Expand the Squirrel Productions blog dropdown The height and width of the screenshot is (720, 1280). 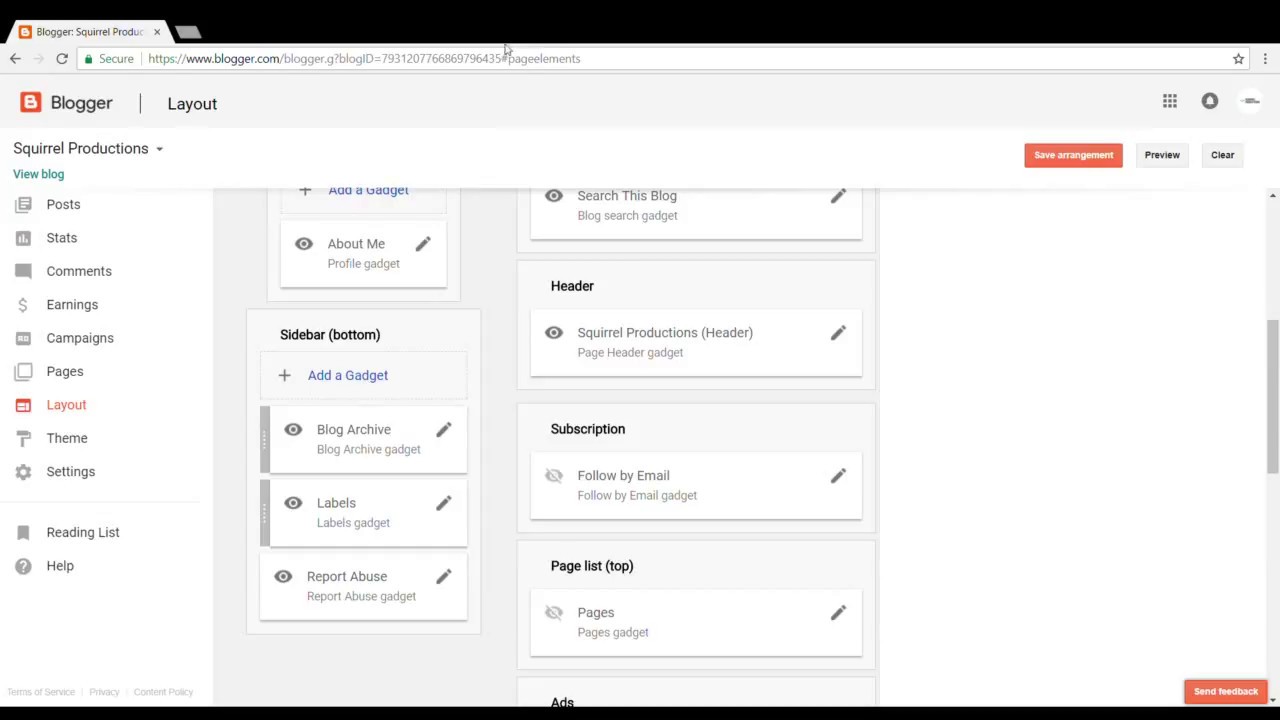(158, 149)
